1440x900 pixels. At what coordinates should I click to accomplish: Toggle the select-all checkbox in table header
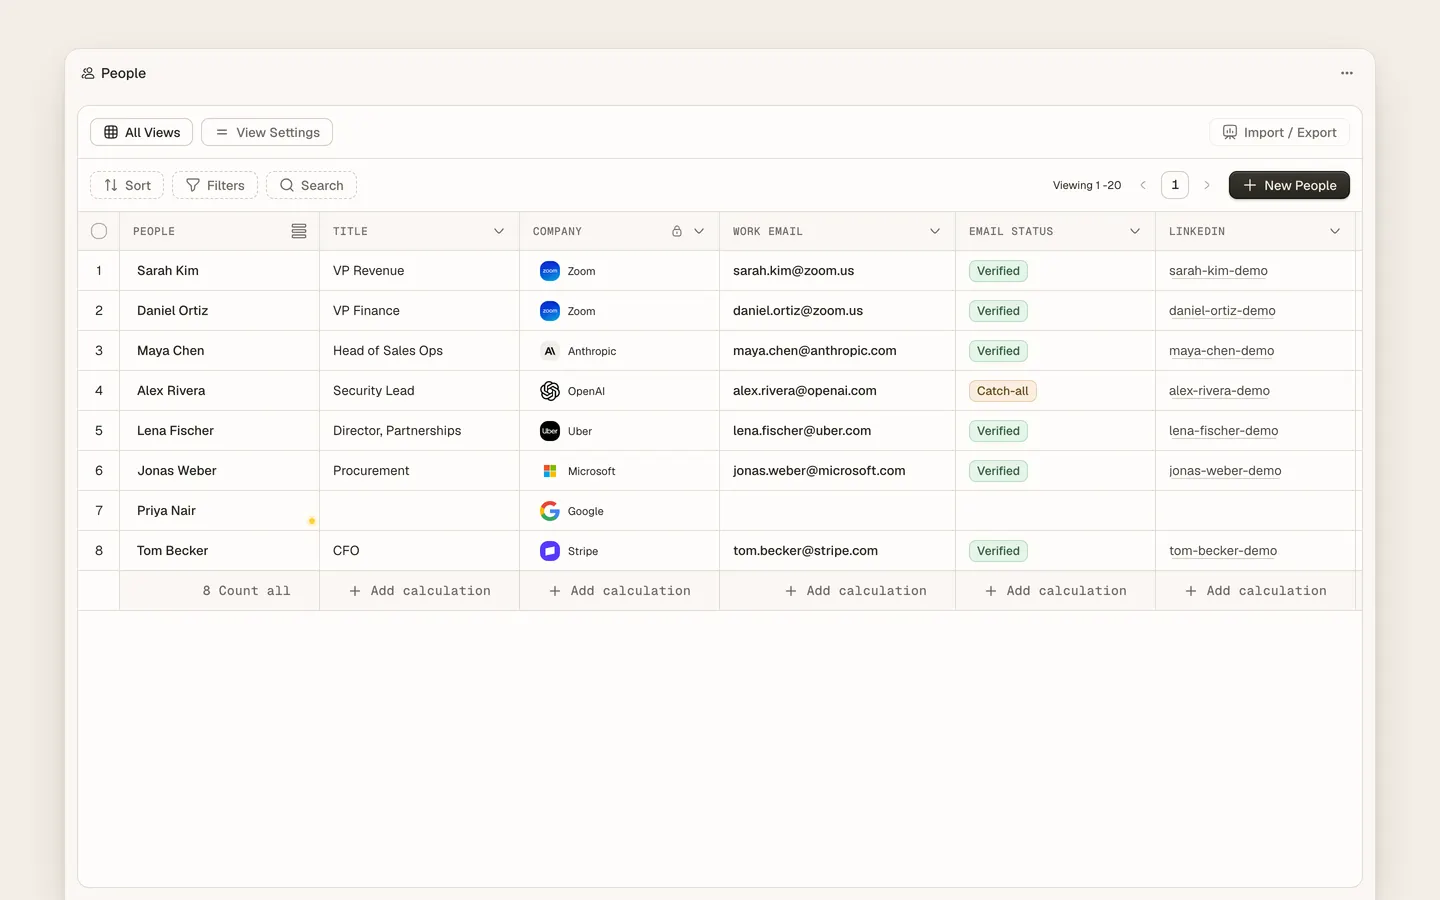pos(99,231)
